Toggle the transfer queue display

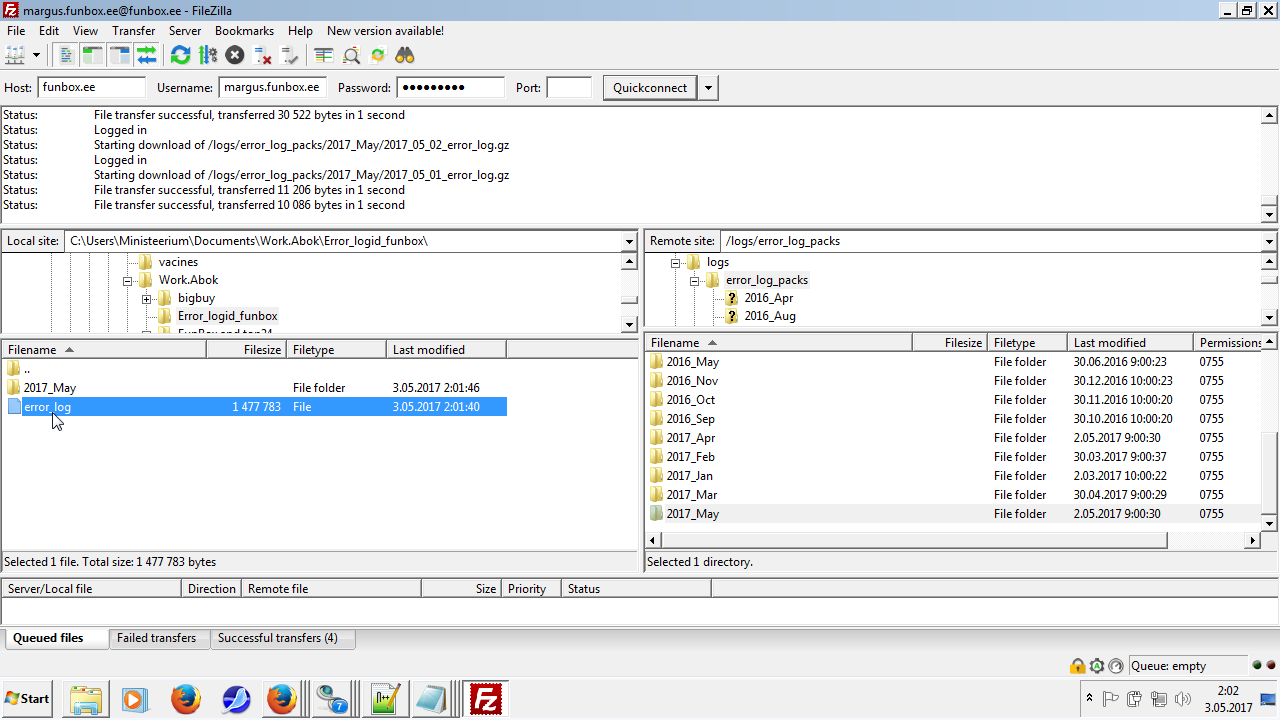pyautogui.click(x=147, y=55)
